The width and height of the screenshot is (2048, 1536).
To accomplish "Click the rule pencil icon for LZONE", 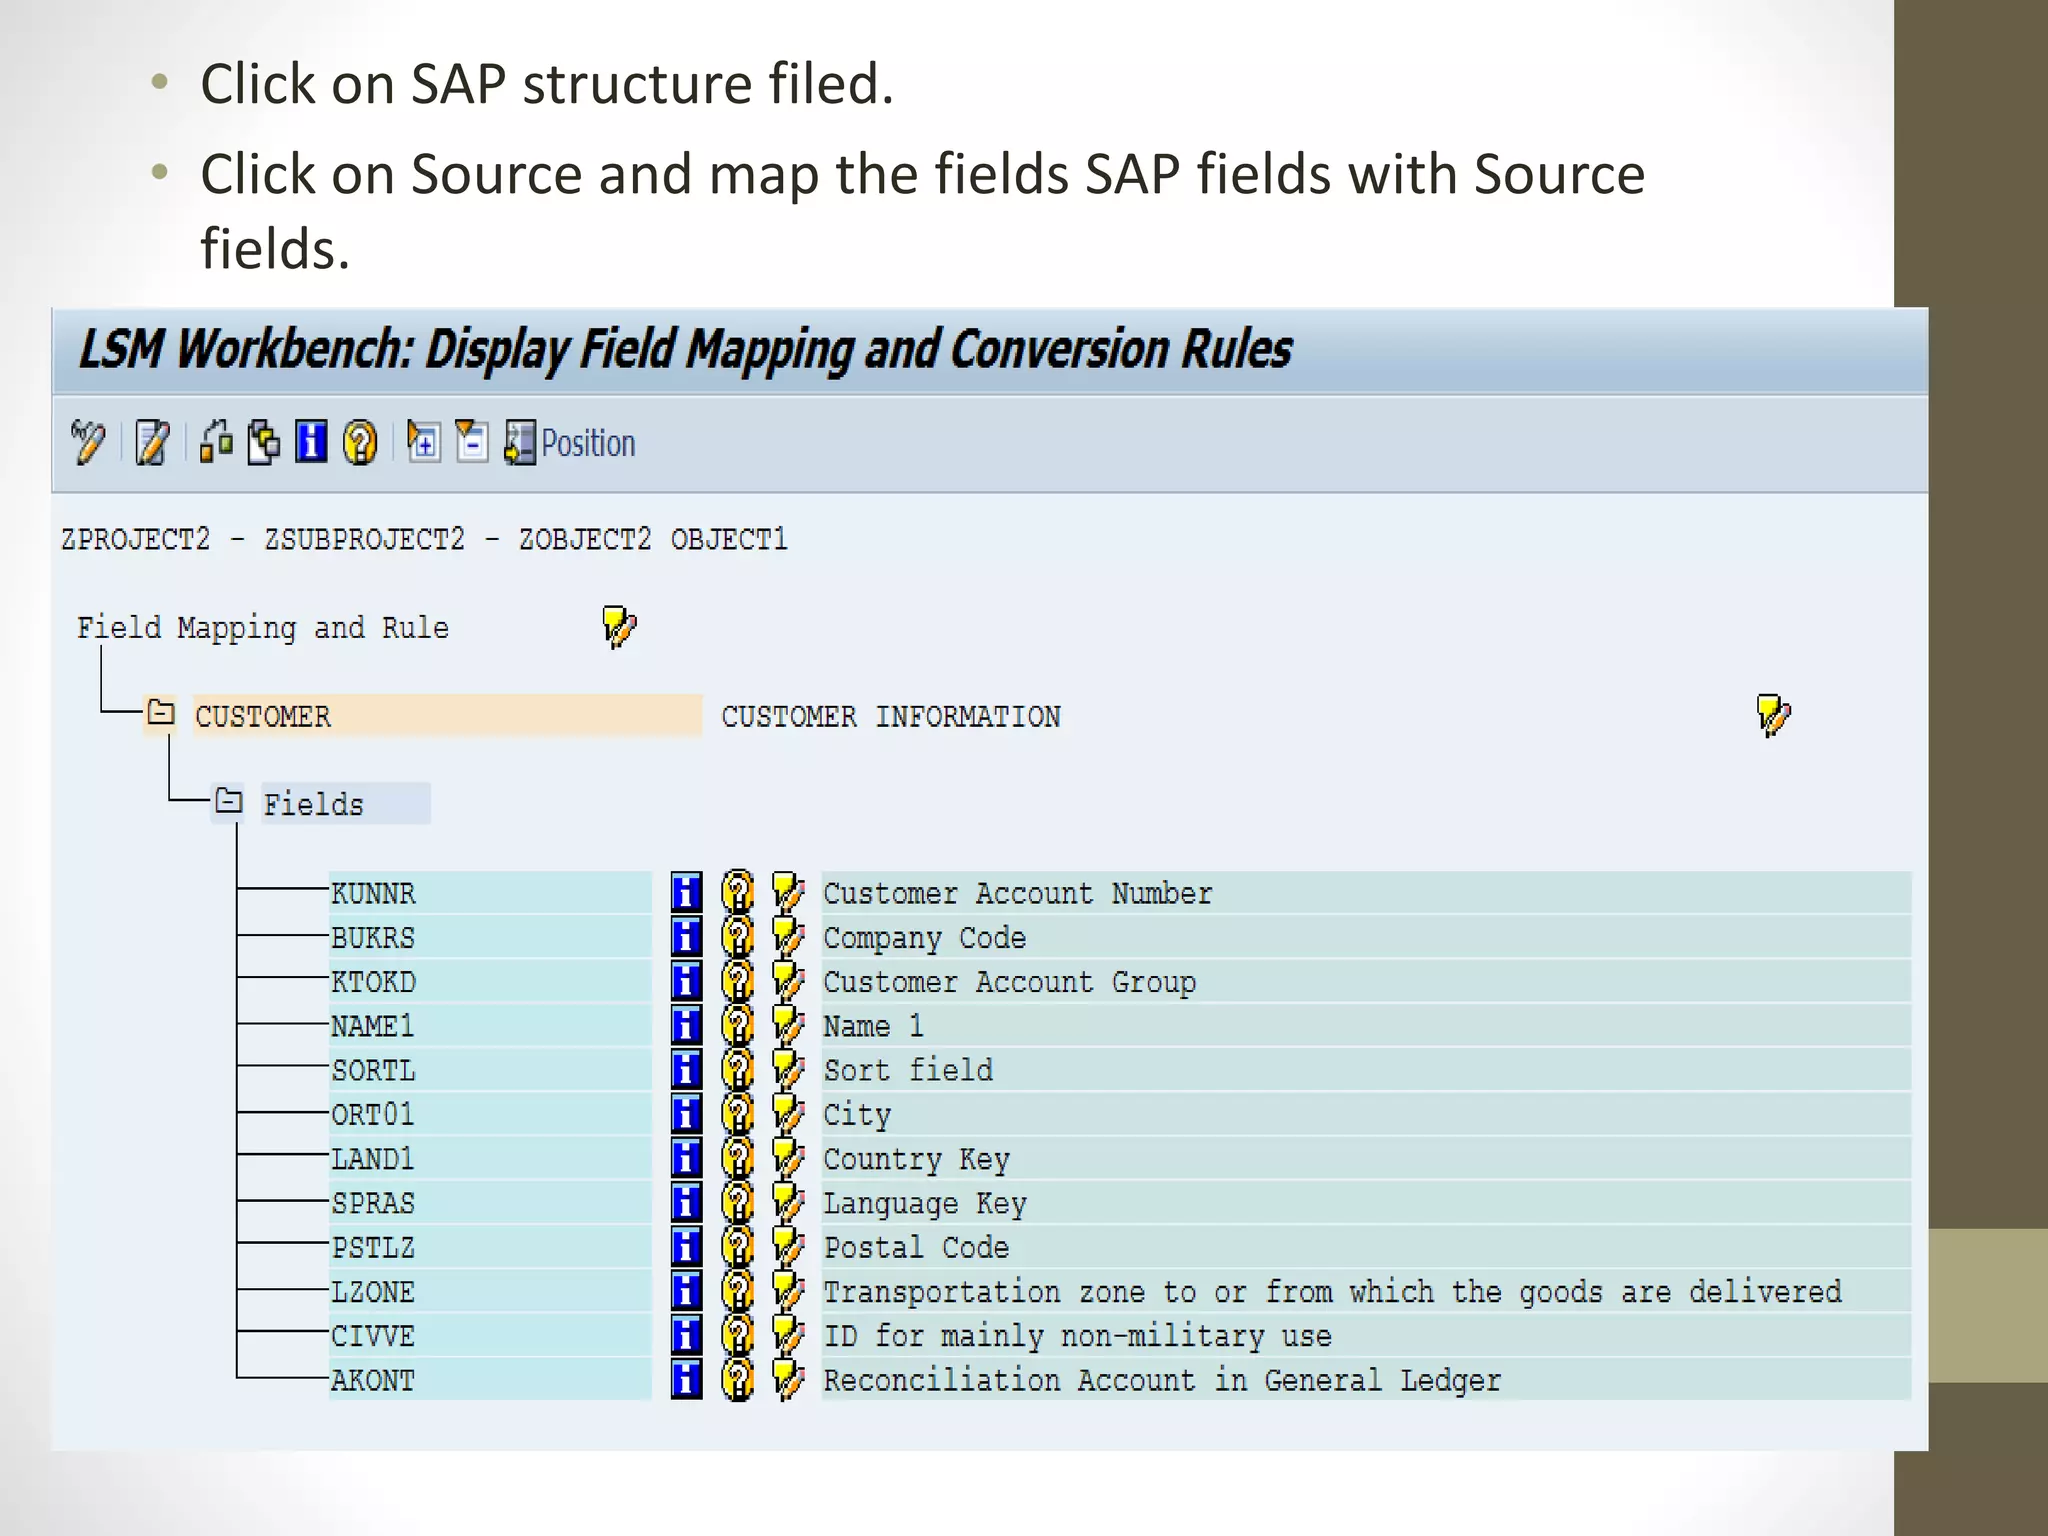I will click(788, 1291).
